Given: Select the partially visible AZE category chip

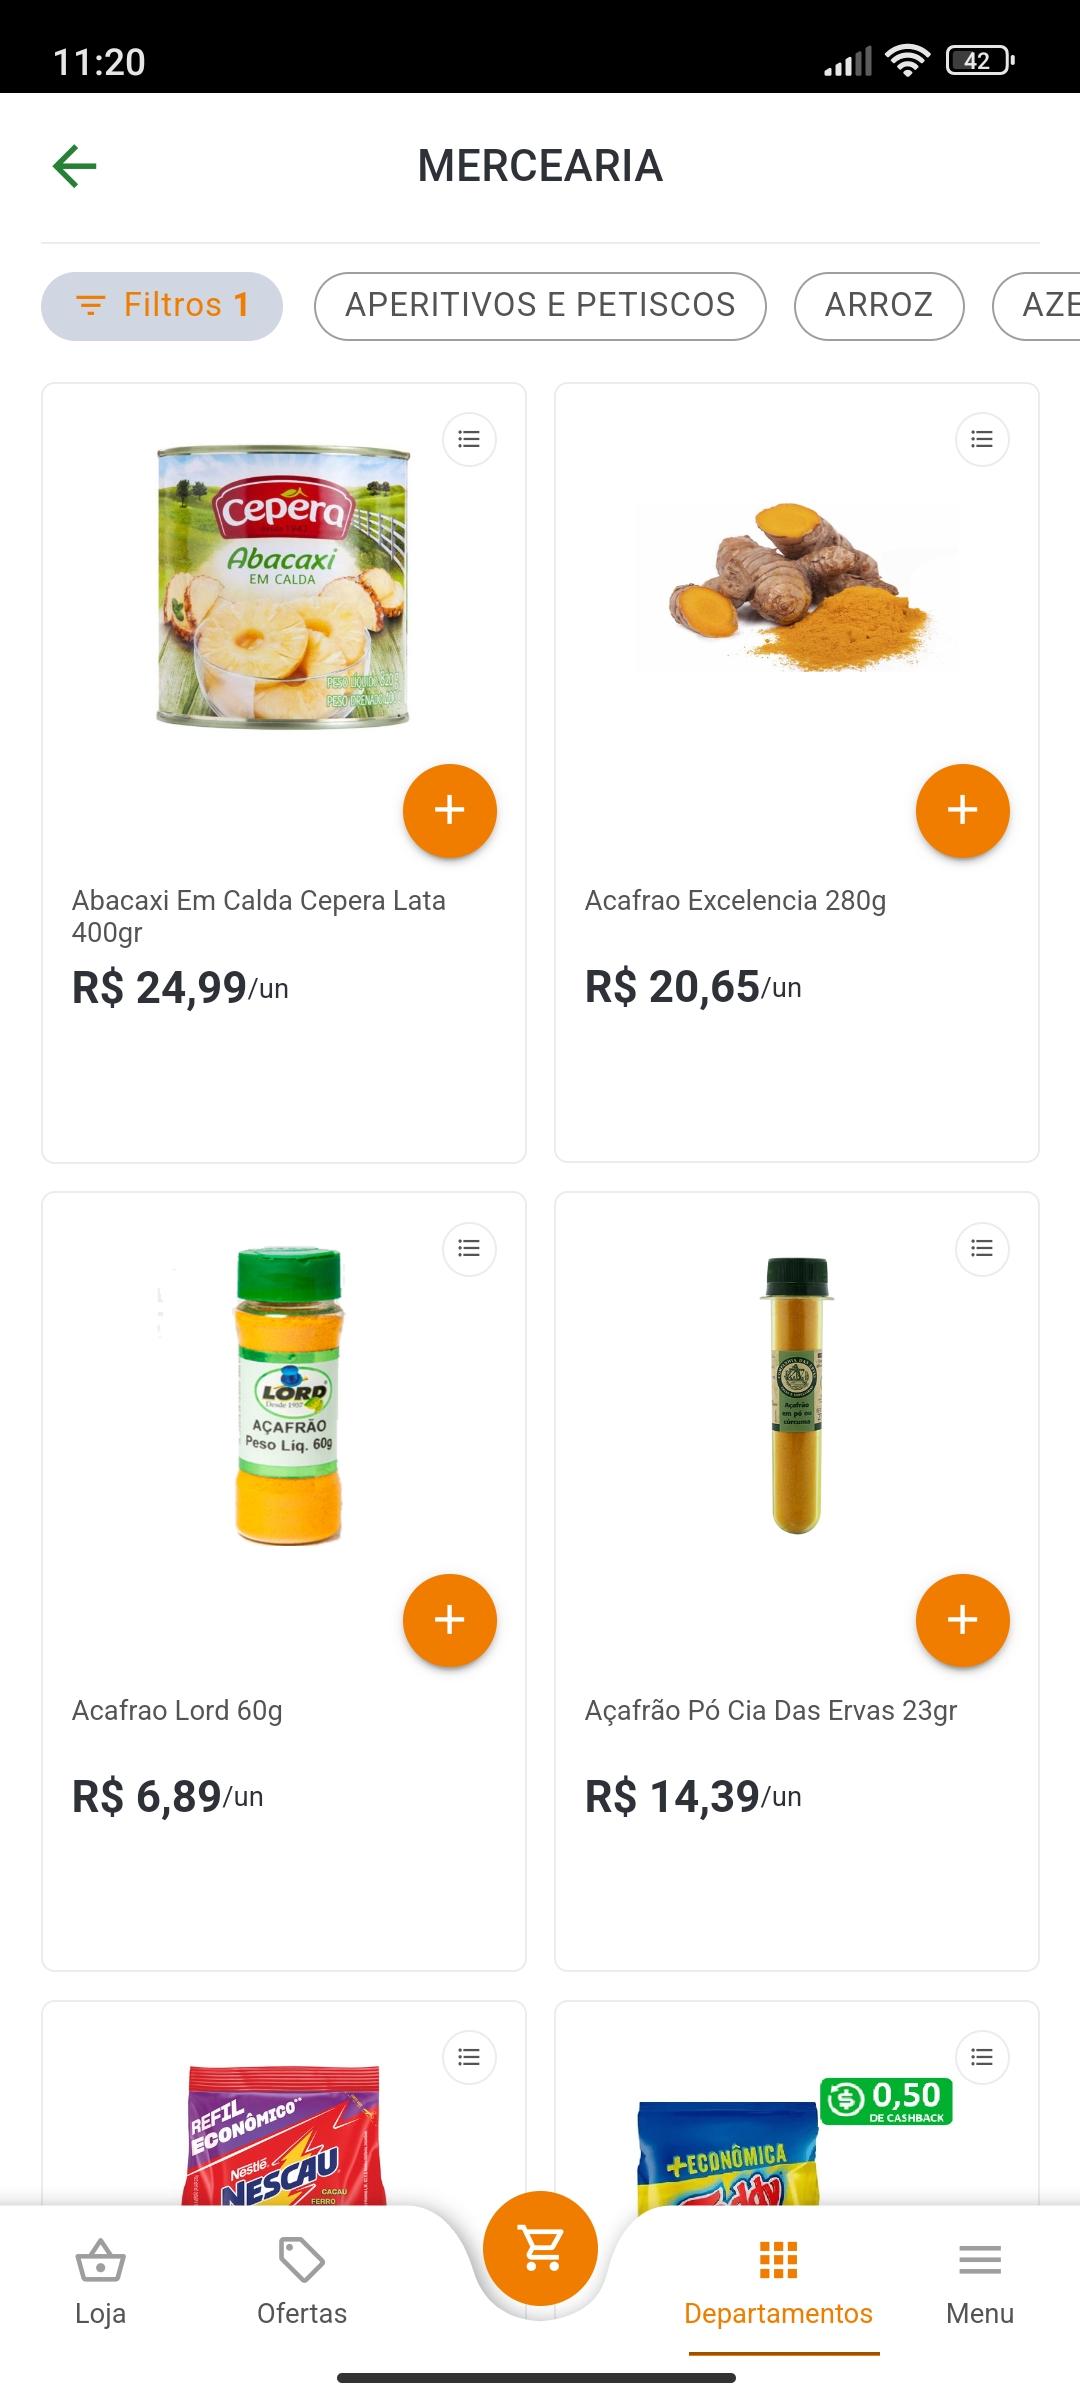Looking at the screenshot, I should (1037, 306).
